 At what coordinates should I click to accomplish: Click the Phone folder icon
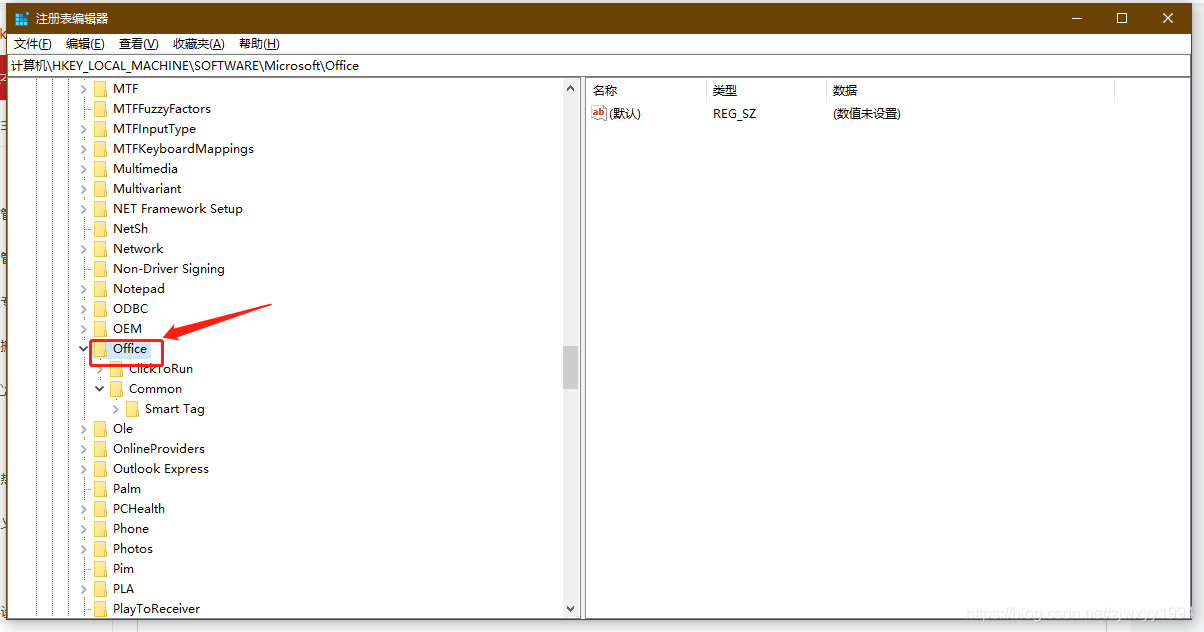click(100, 529)
